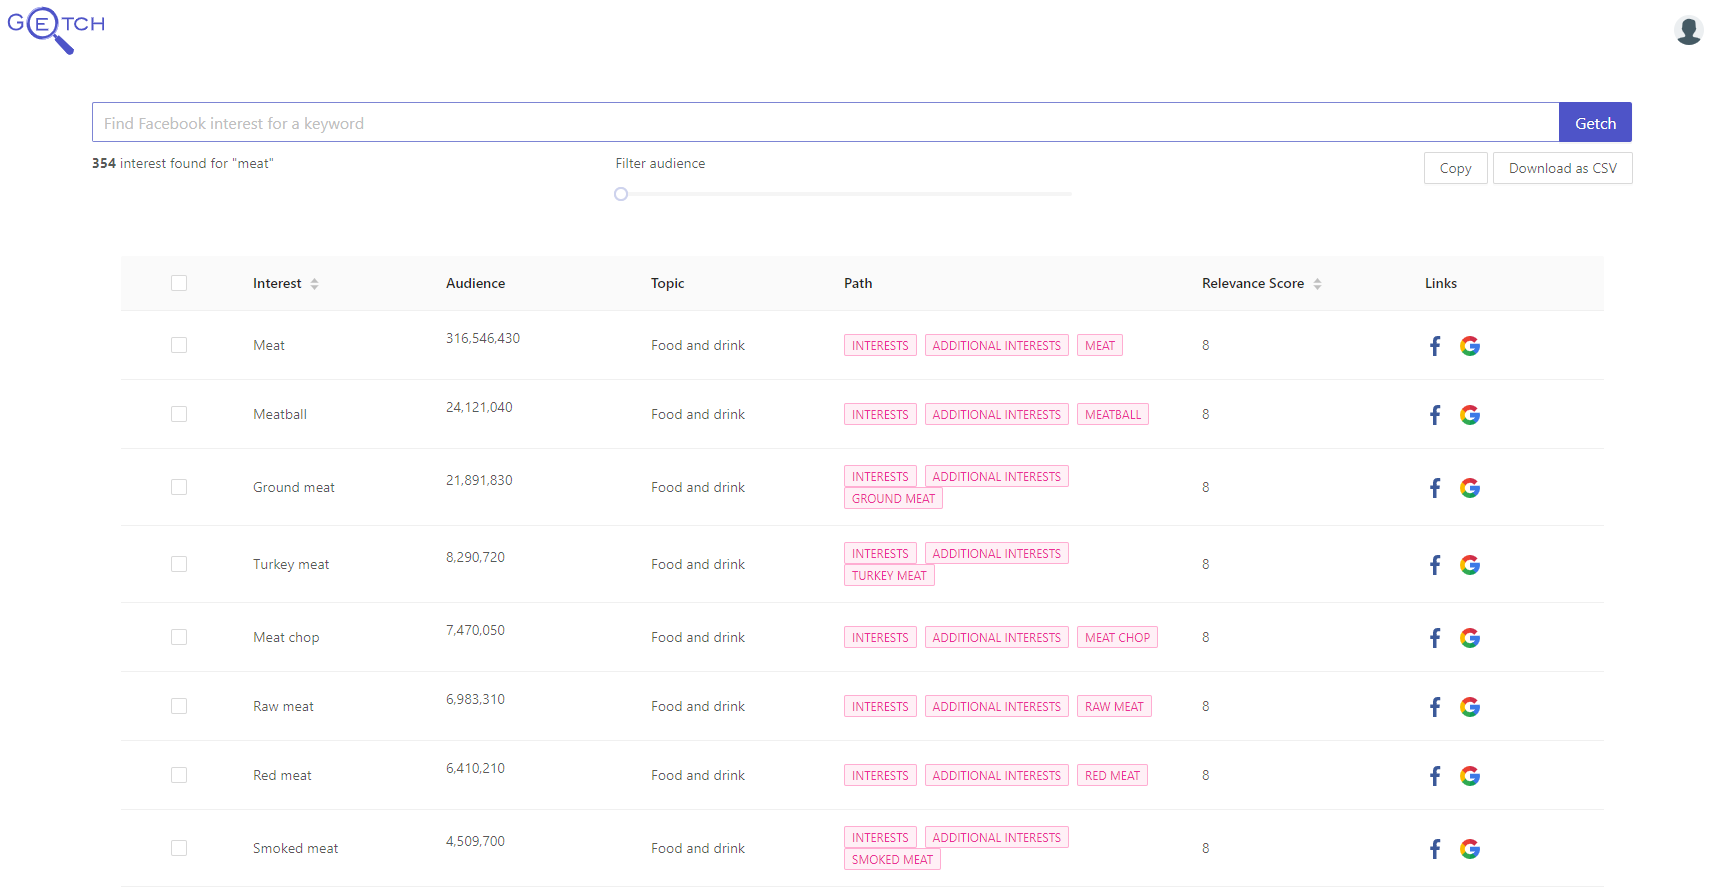This screenshot has height=894, width=1736.
Task: Tick the select-all checkbox in header
Action: 179,283
